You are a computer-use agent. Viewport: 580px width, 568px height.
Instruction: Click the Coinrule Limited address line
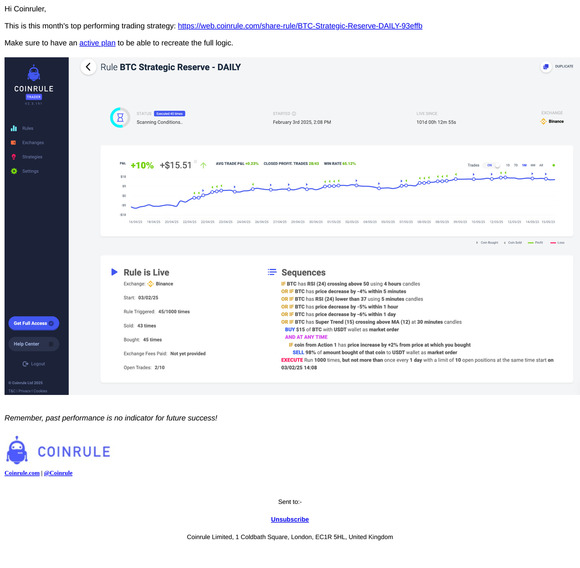coord(290,537)
